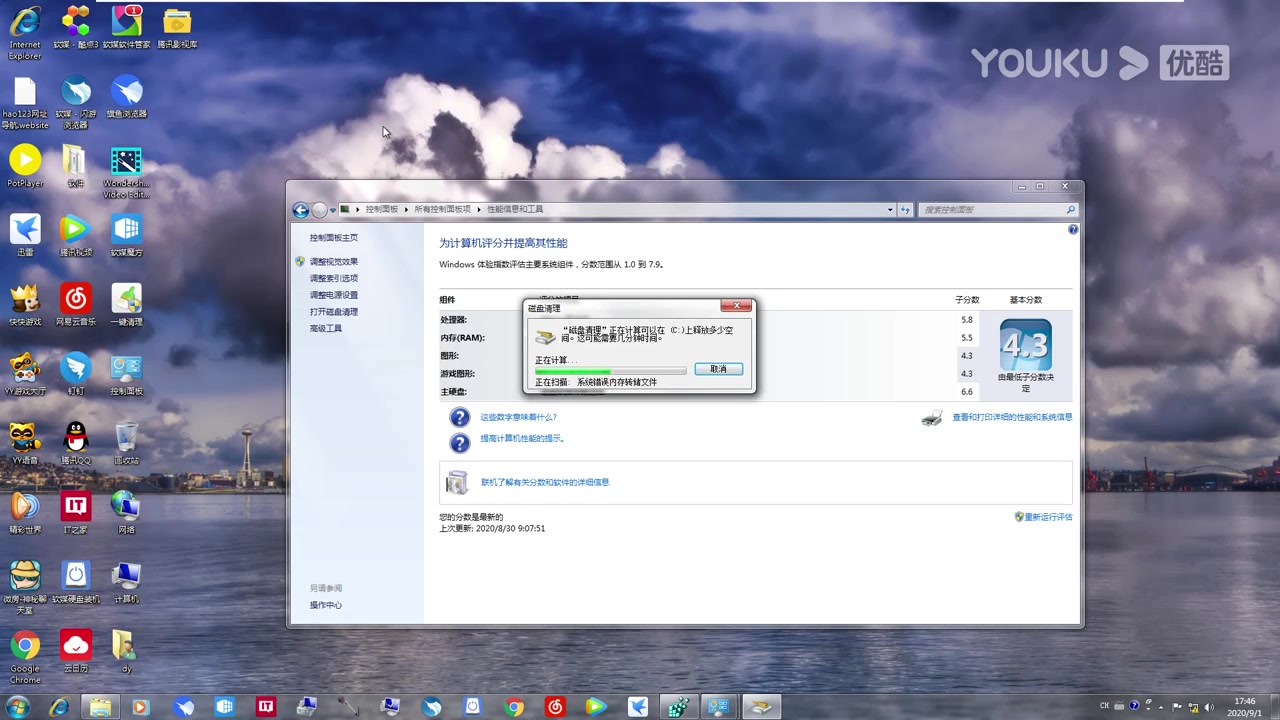Select the 腾讯影视库 folder icon
This screenshot has width=1280, height=720.
point(177,27)
